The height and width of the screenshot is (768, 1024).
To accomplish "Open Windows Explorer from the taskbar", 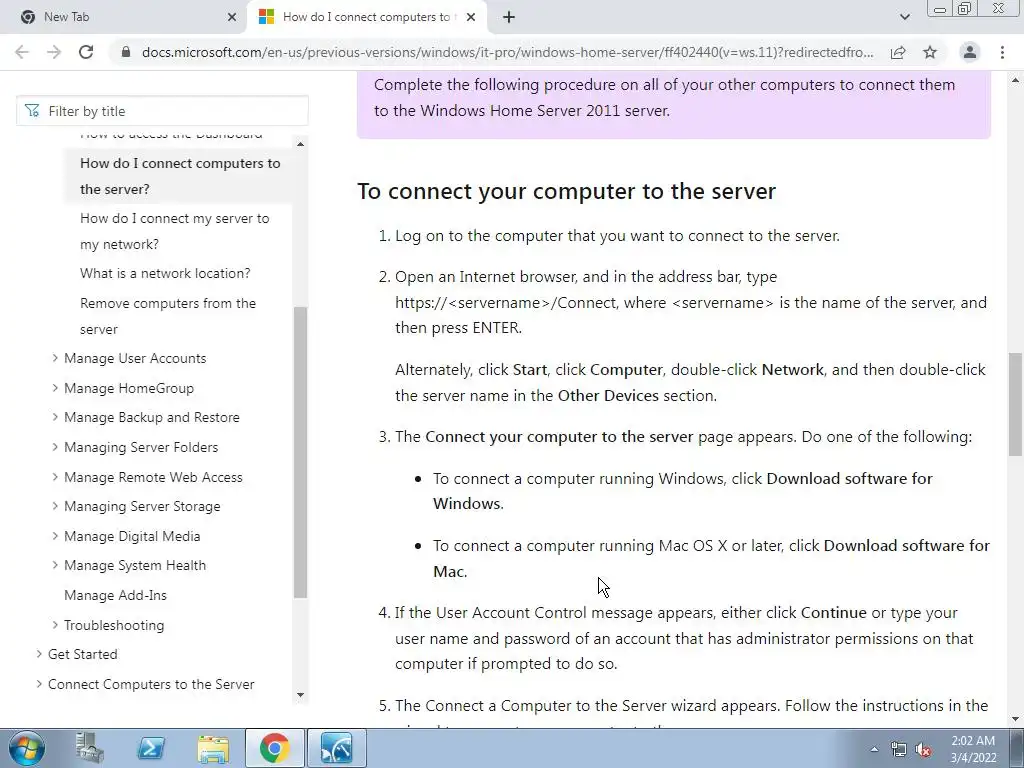I will pyautogui.click(x=213, y=748).
